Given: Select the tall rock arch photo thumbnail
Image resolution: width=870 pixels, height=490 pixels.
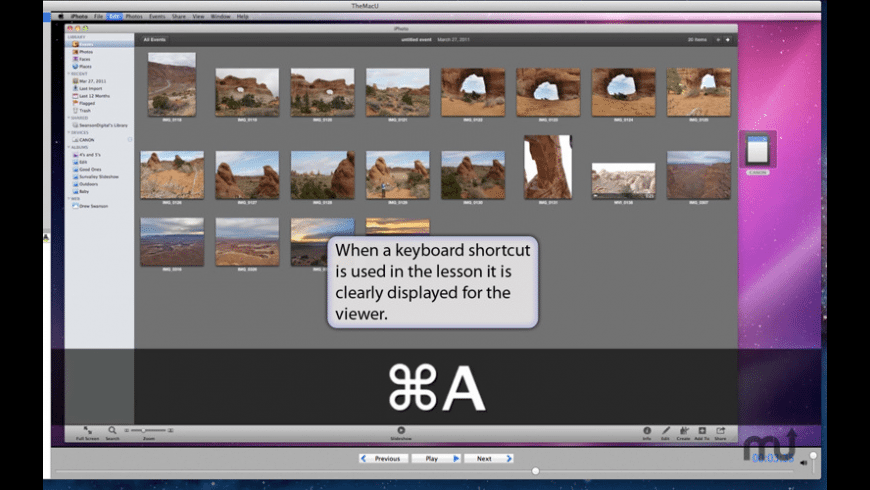Looking at the screenshot, I should [x=548, y=167].
